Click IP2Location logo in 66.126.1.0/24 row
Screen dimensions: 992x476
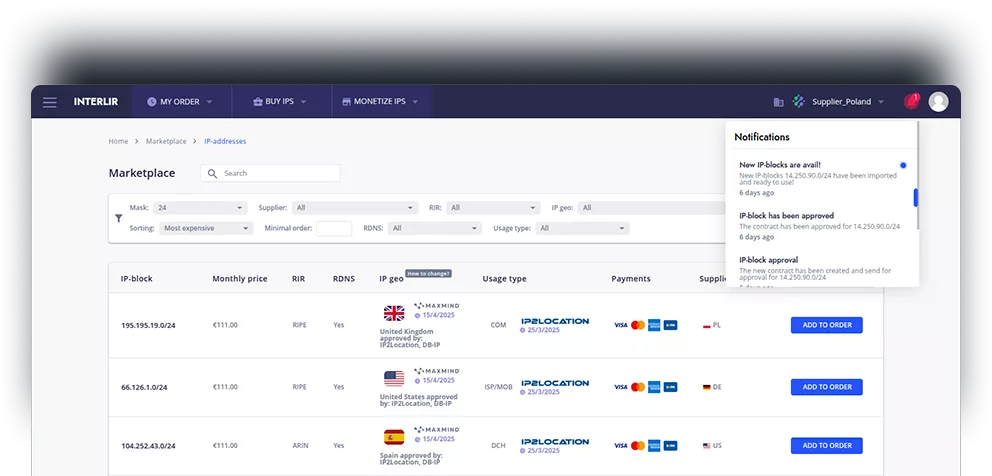(555, 383)
